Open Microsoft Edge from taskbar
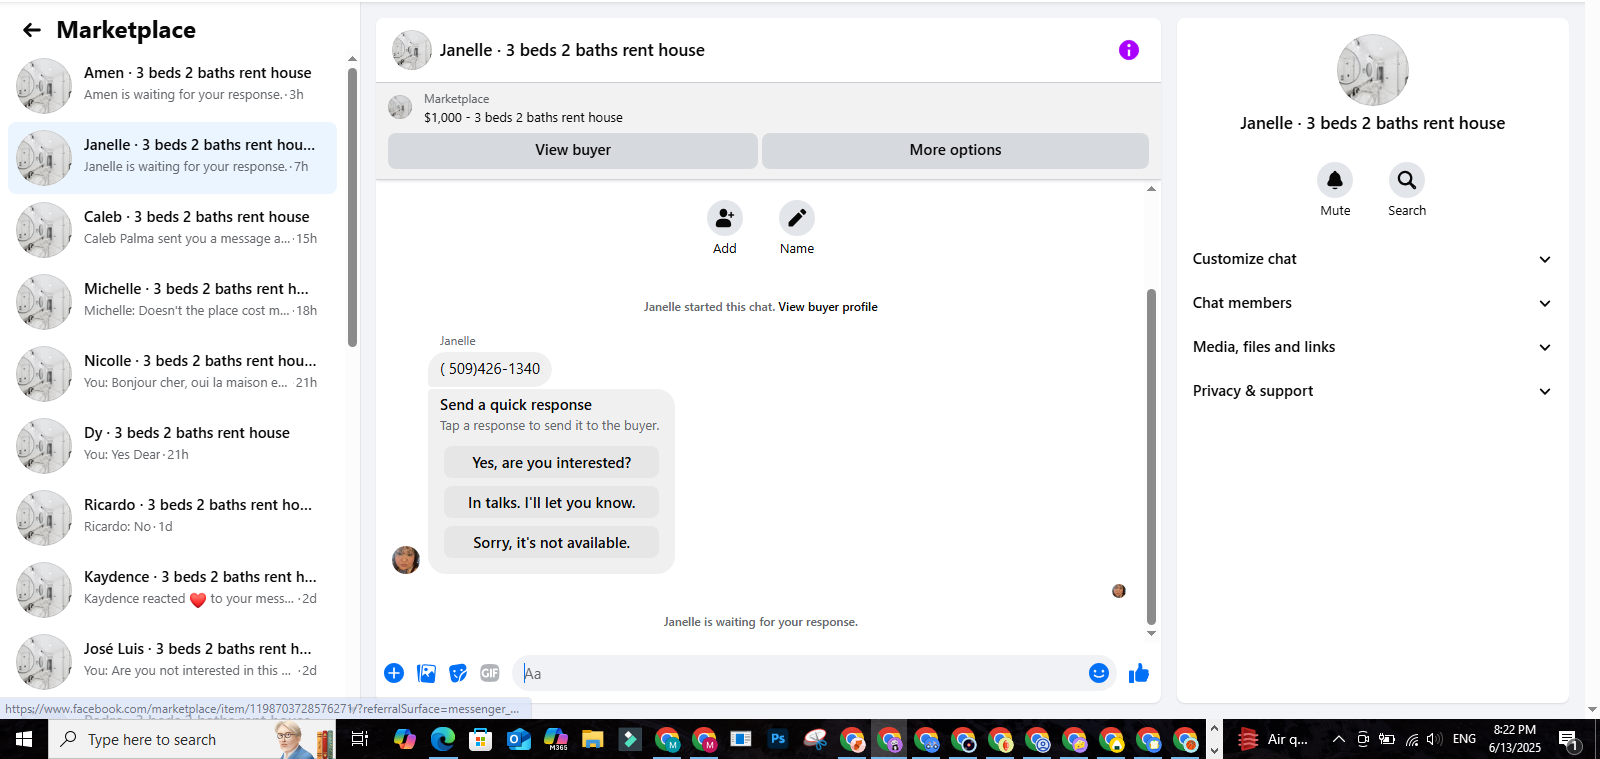The width and height of the screenshot is (1600, 759). [x=443, y=740]
